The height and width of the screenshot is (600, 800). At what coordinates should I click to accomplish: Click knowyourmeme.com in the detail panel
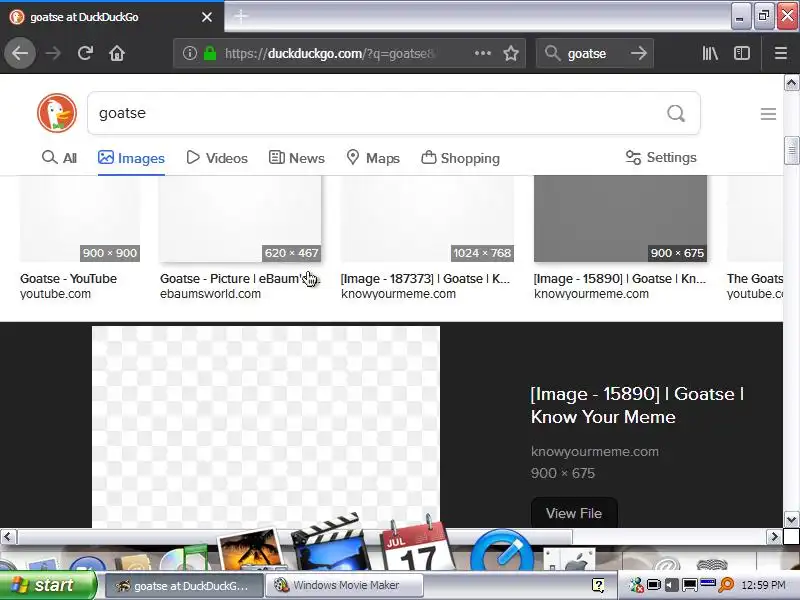(x=594, y=452)
